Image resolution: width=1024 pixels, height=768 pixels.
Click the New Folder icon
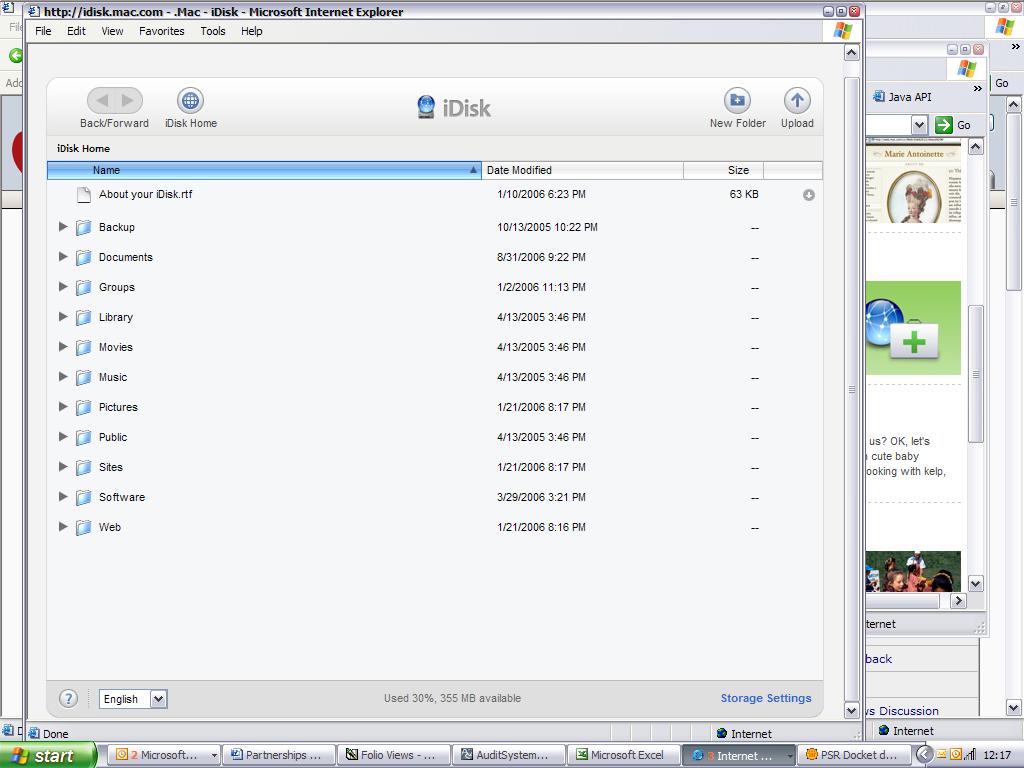(x=737, y=101)
